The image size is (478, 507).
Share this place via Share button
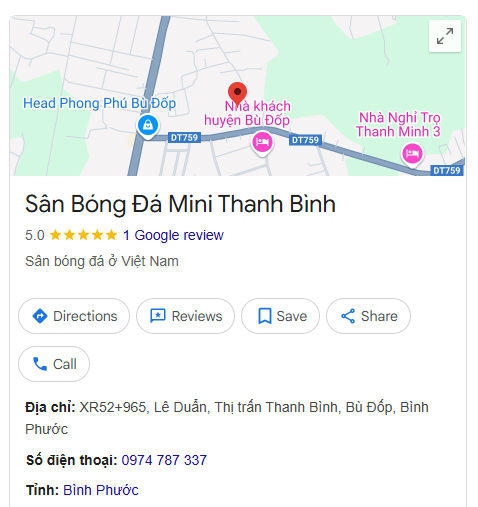[368, 316]
